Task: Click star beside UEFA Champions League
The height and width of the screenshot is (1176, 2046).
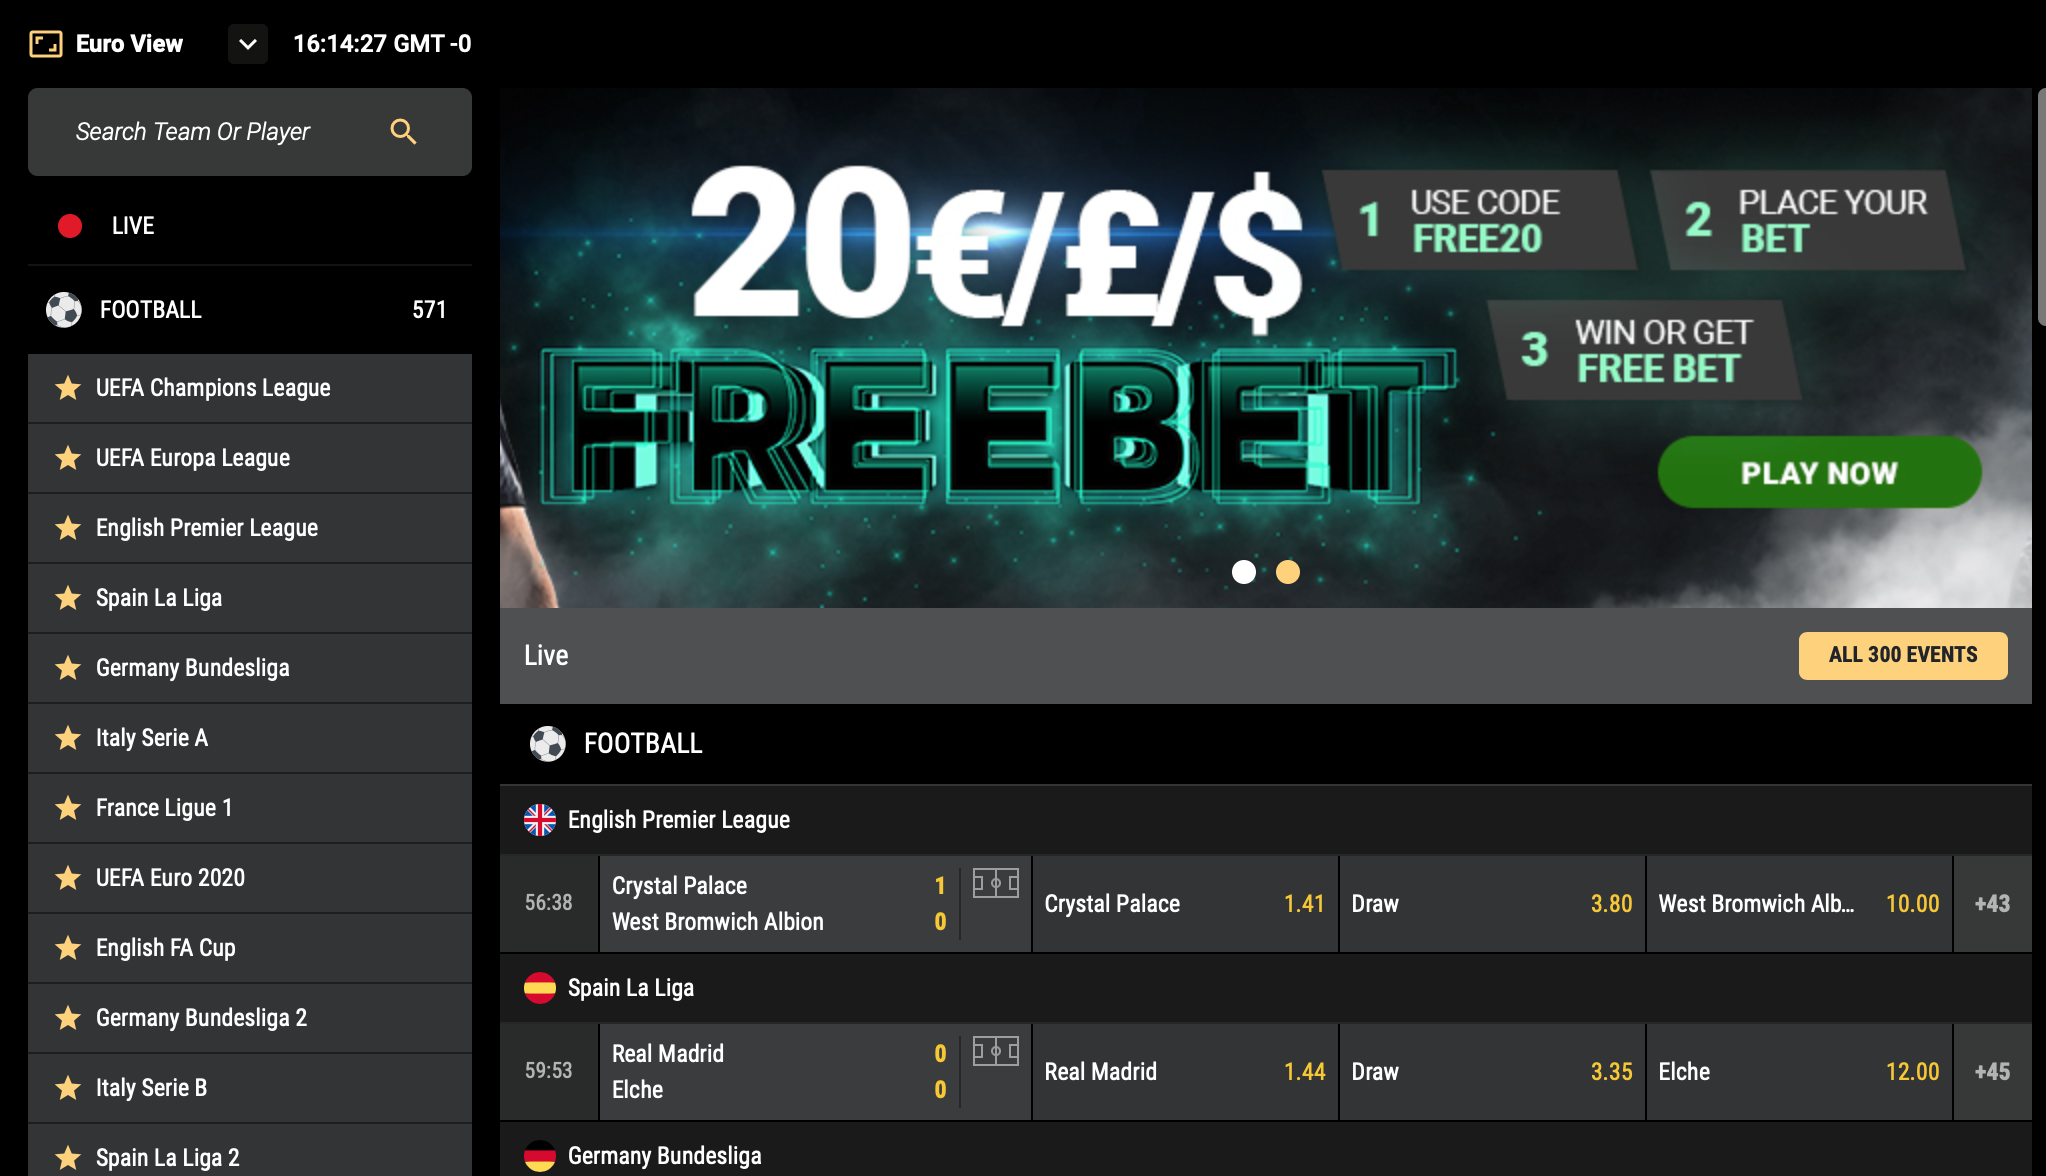Action: [68, 388]
